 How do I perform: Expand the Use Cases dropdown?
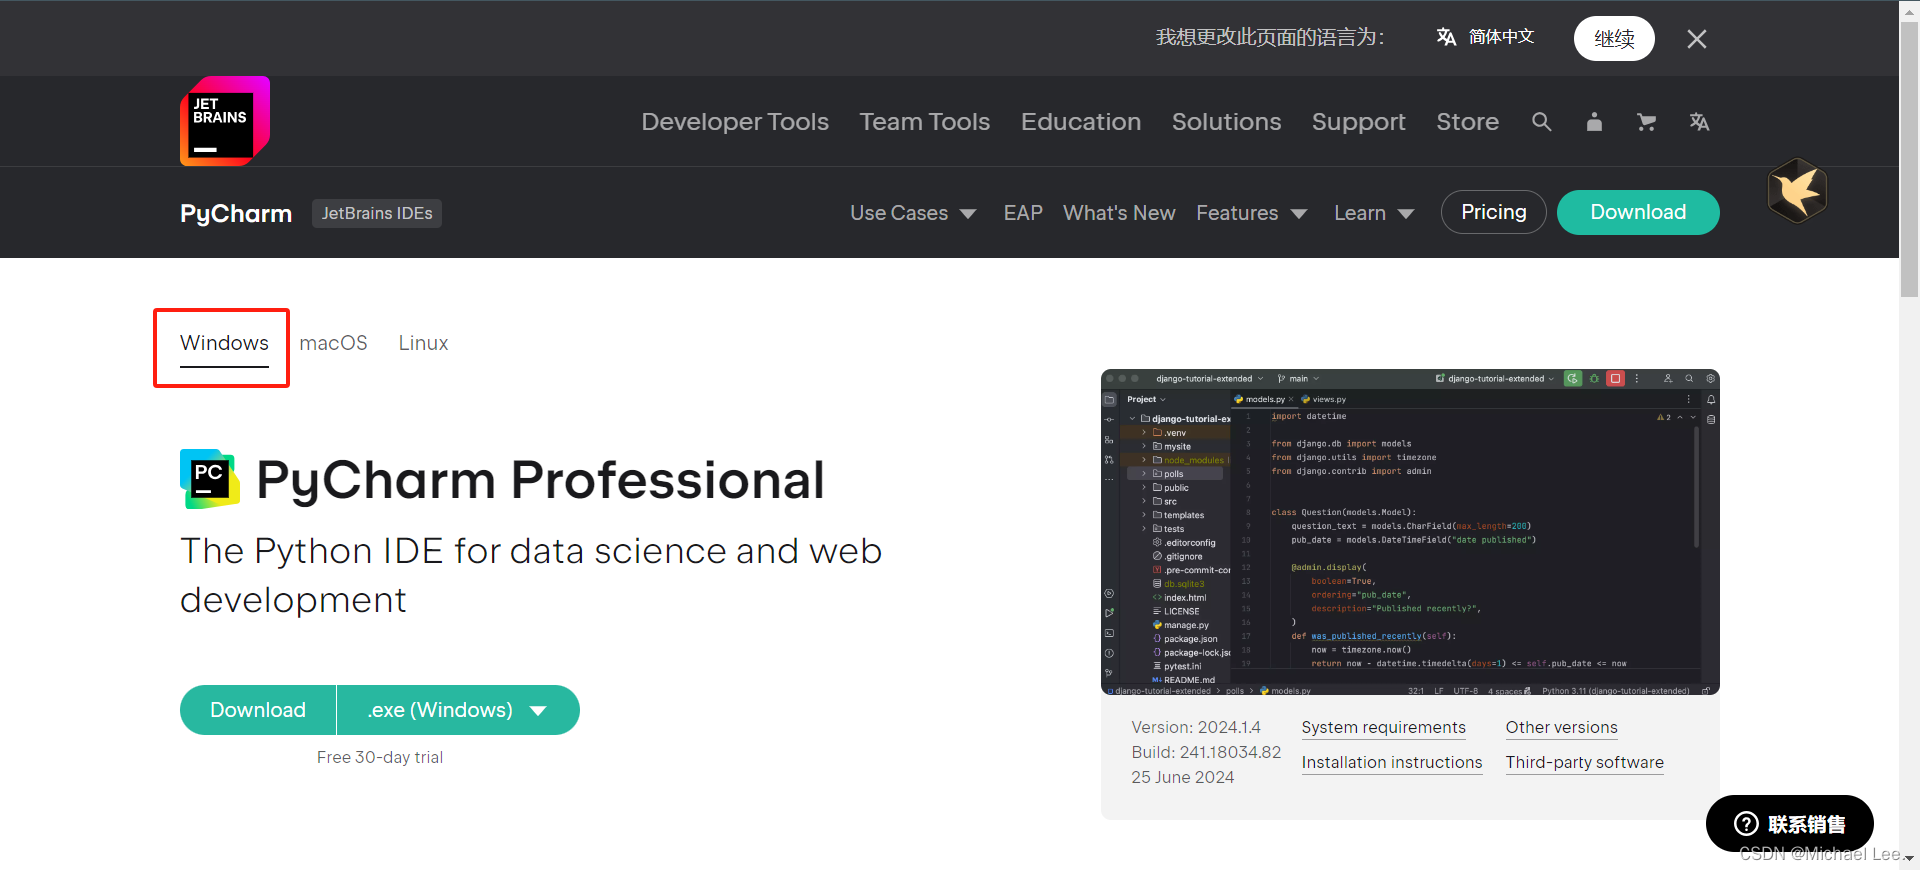[913, 213]
